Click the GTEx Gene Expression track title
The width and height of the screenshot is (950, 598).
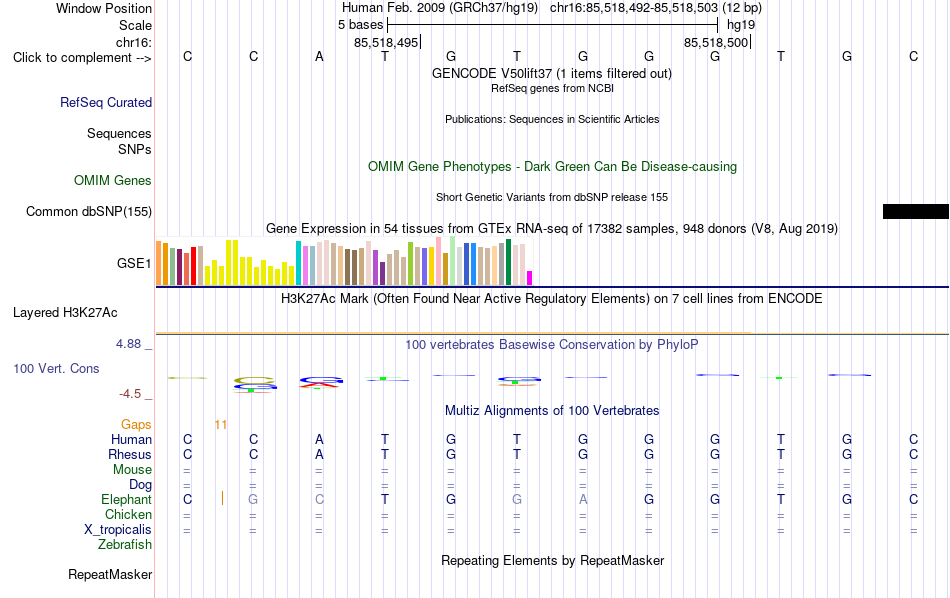(x=552, y=228)
